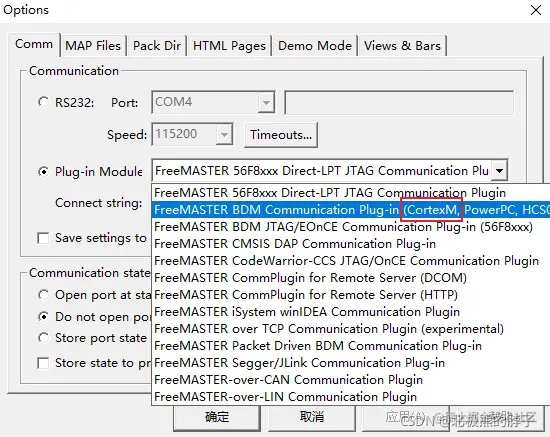The height and width of the screenshot is (437, 550).
Task: Check the Save settings to checkbox
Action: (x=43, y=238)
